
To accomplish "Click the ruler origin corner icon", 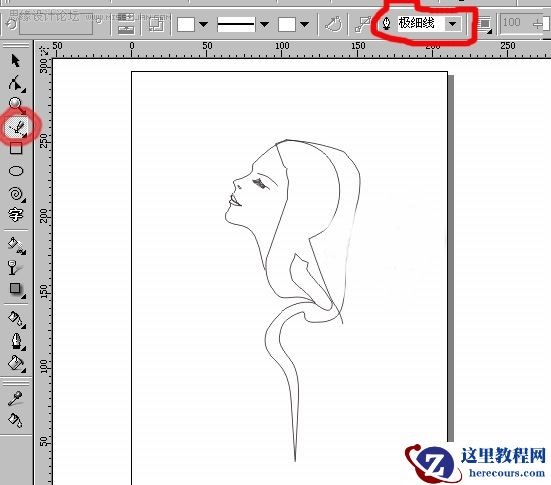I will 44,50.
